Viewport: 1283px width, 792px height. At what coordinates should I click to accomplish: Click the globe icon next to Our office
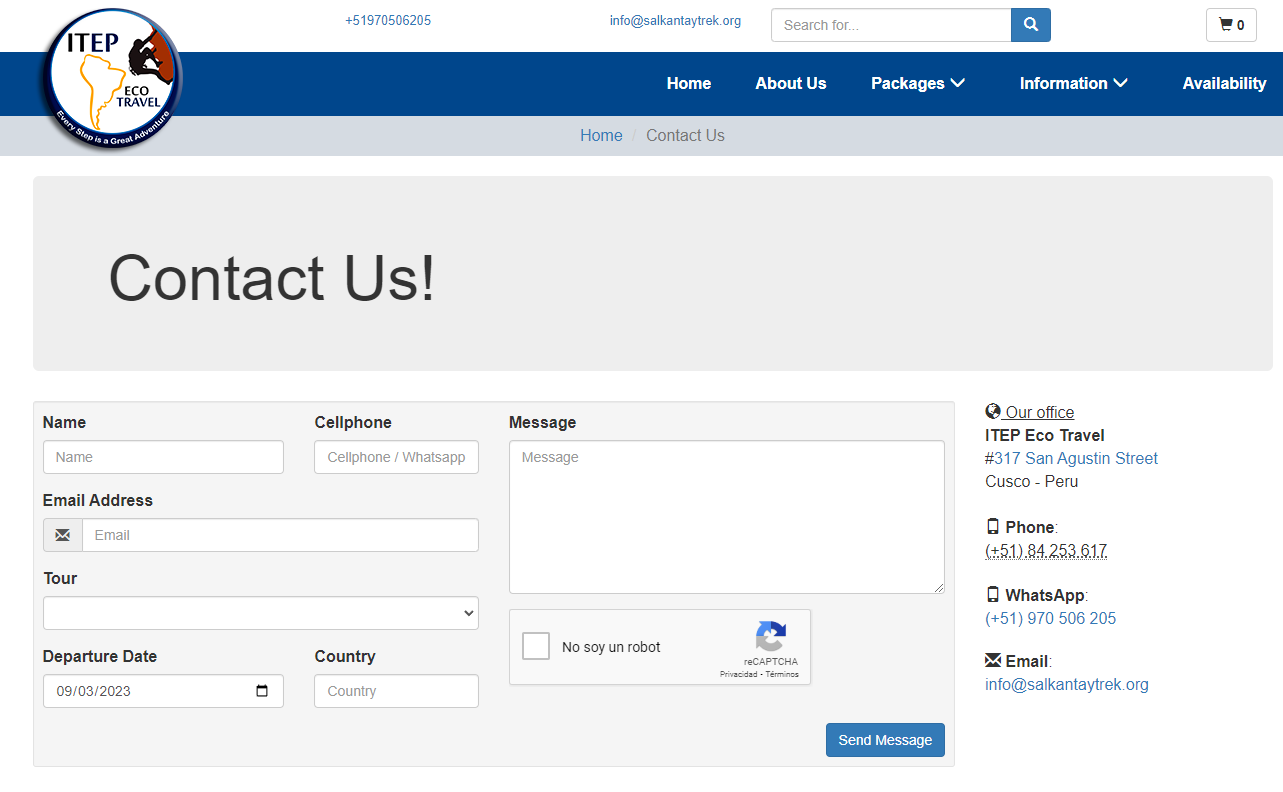tap(993, 411)
